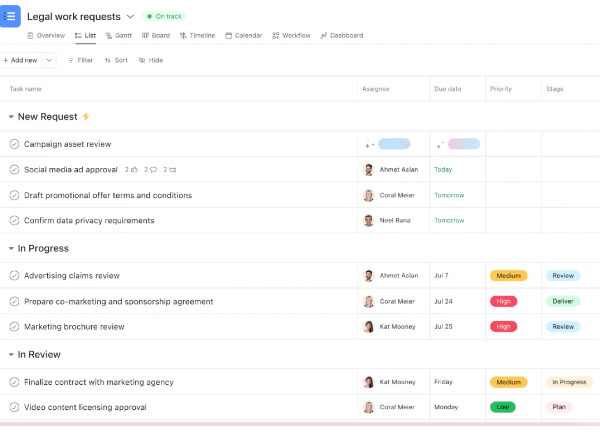Open the Dashboard tab
This screenshot has width=600, height=433.
coord(341,36)
